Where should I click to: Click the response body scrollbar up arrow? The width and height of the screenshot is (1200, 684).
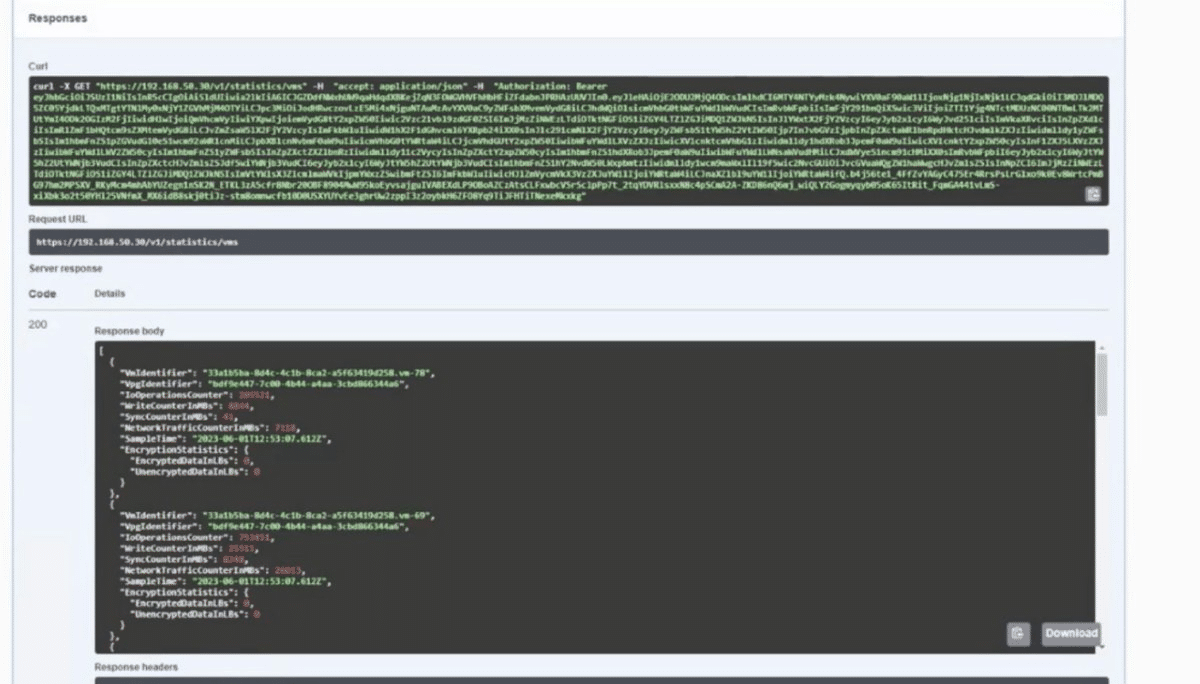[x=1102, y=349]
